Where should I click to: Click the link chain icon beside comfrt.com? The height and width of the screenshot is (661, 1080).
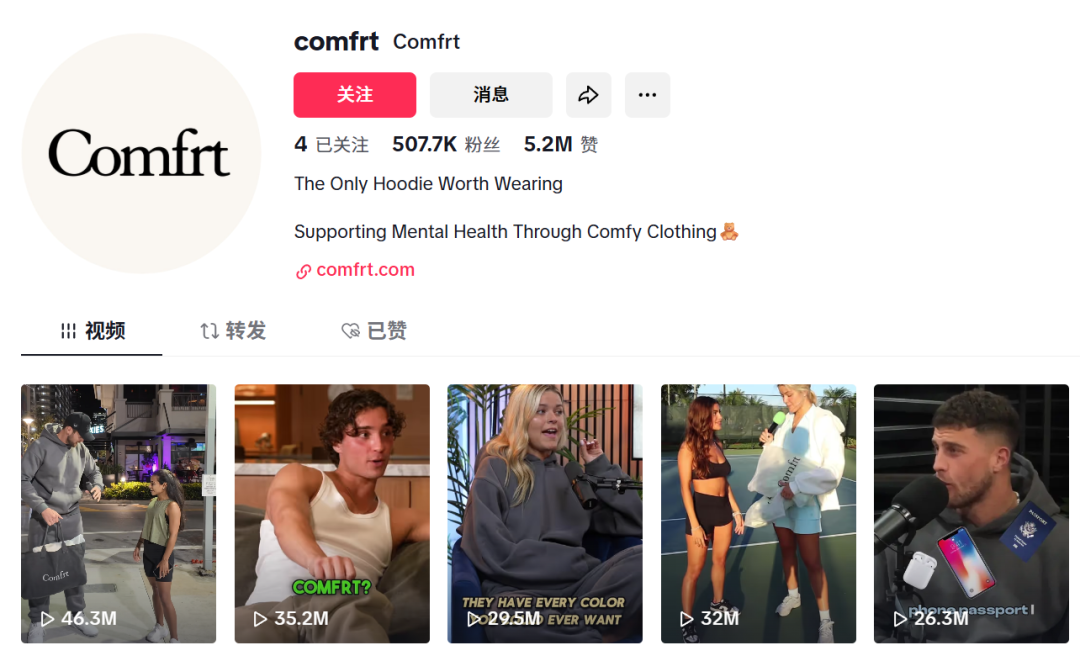[x=303, y=271]
